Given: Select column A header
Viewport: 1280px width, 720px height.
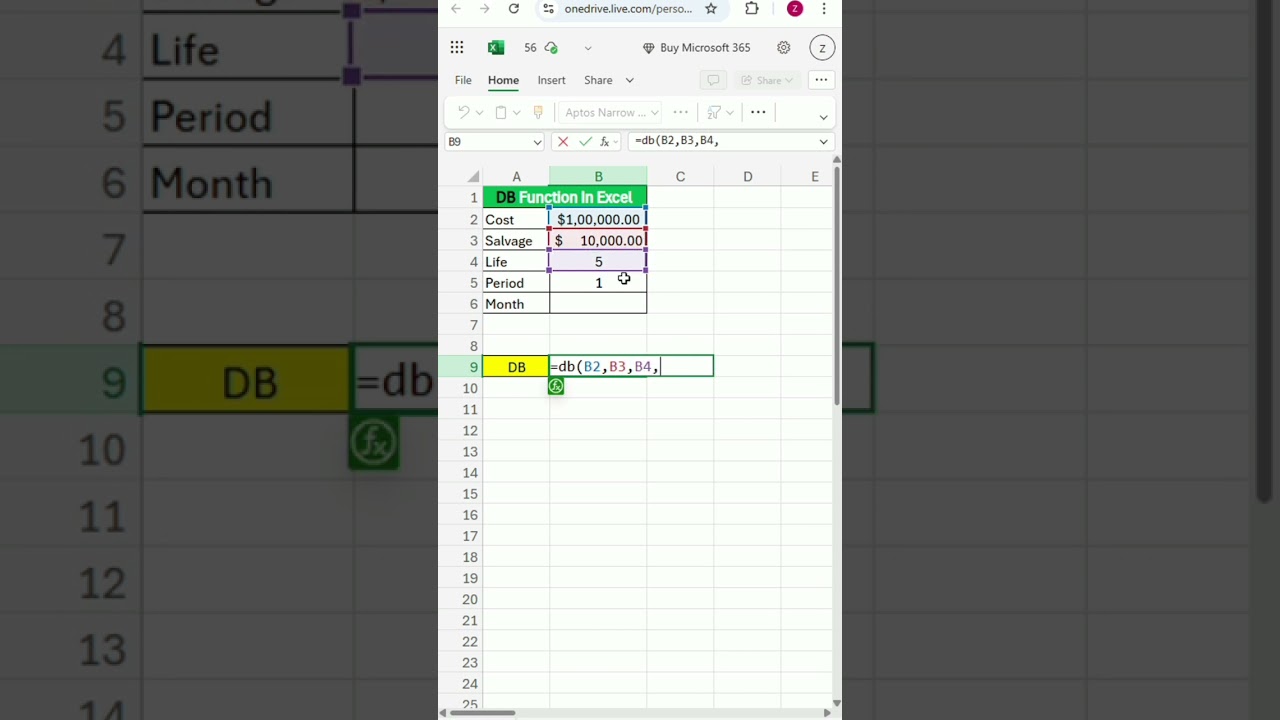Looking at the screenshot, I should click(516, 177).
